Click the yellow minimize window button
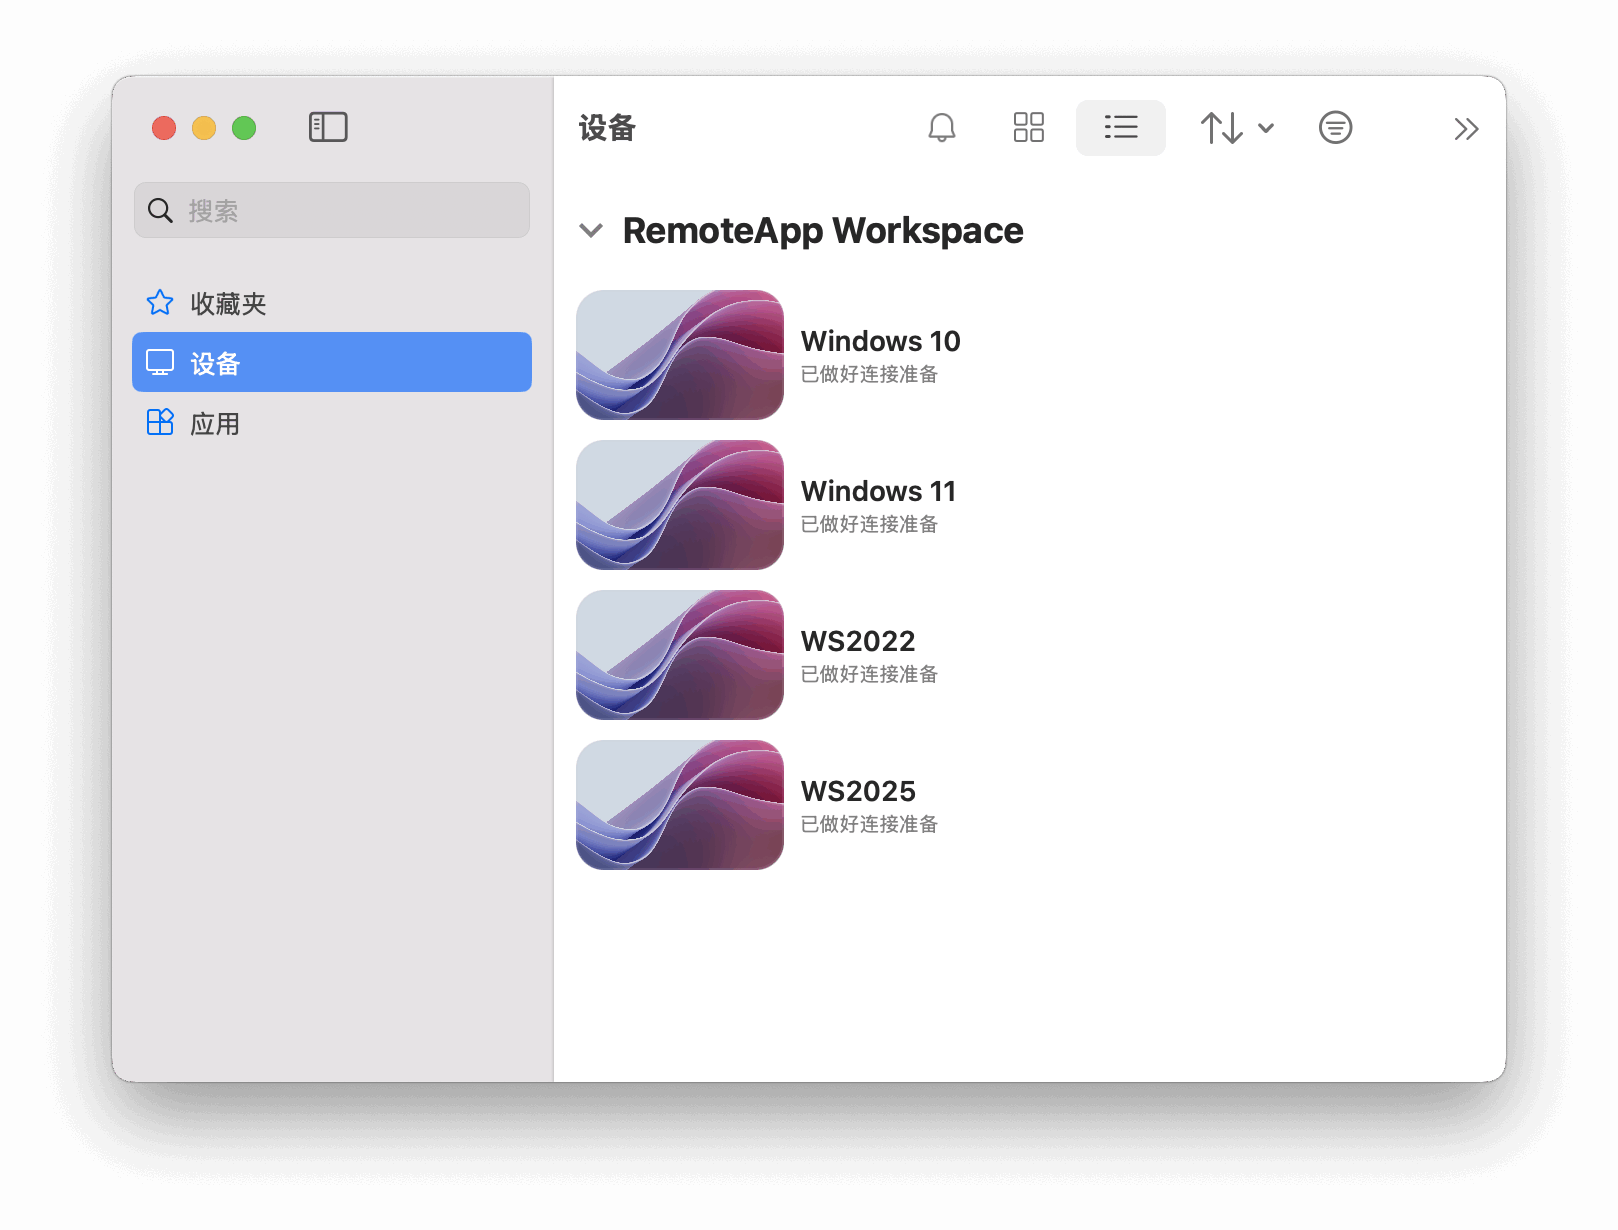This screenshot has width=1618, height=1230. [204, 128]
